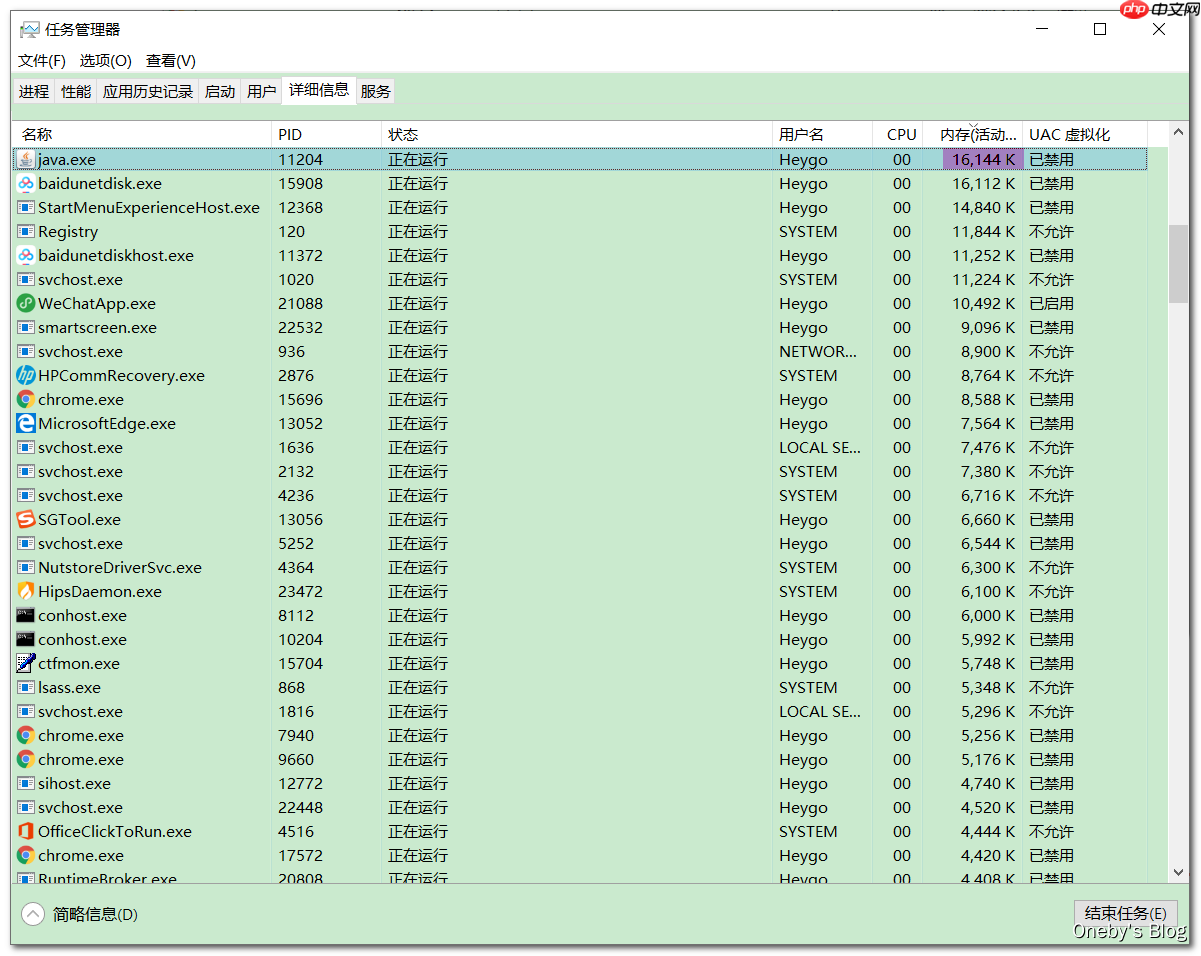
Task: Click the OfficeClickToRun.exe Office icon
Action: click(24, 831)
